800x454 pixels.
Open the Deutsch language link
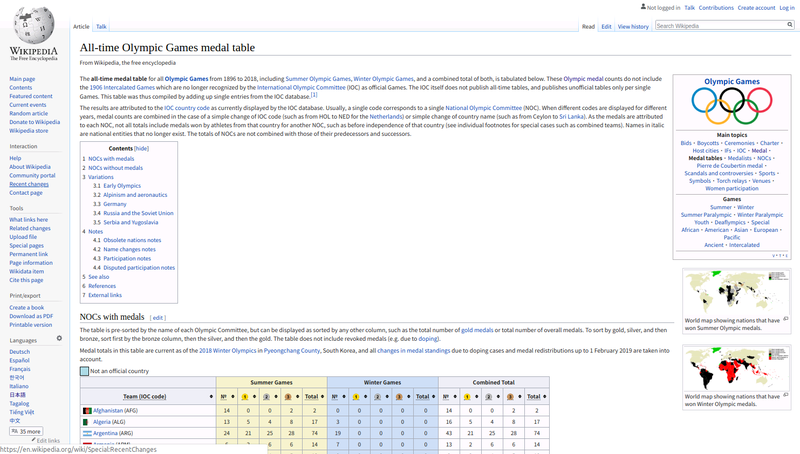19,352
